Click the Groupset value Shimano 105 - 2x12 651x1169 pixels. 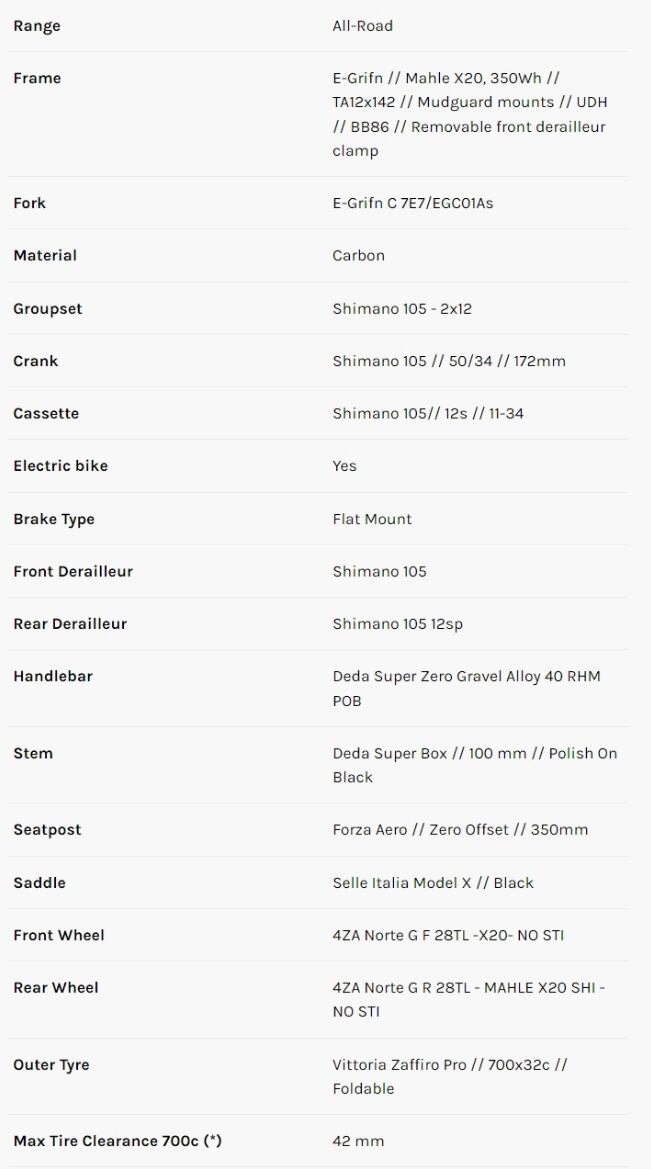coord(402,309)
